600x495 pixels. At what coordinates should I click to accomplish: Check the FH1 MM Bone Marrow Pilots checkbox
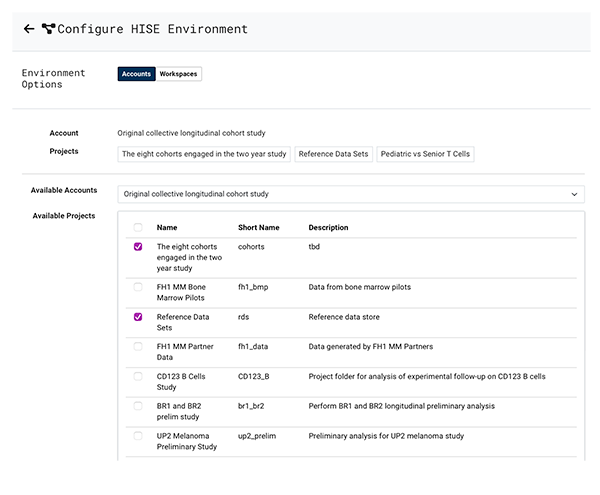(138, 287)
